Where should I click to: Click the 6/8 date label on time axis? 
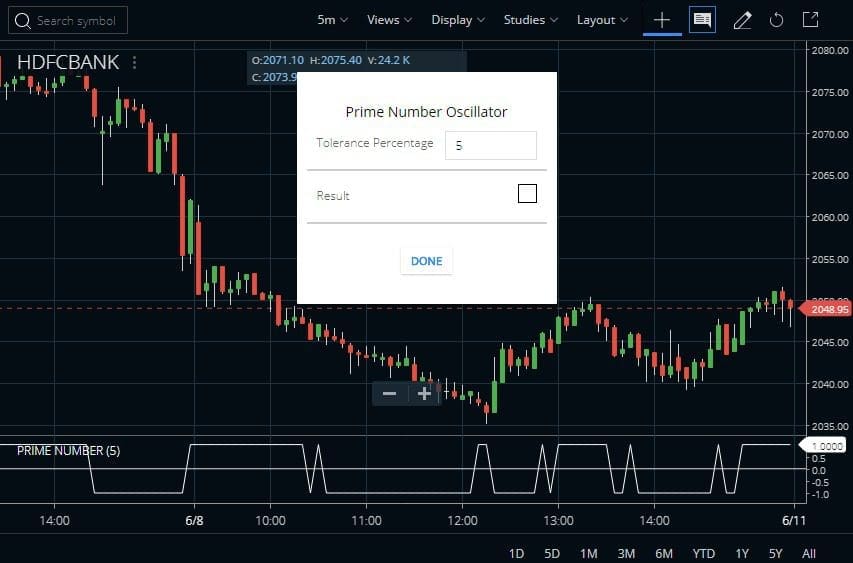(194, 521)
